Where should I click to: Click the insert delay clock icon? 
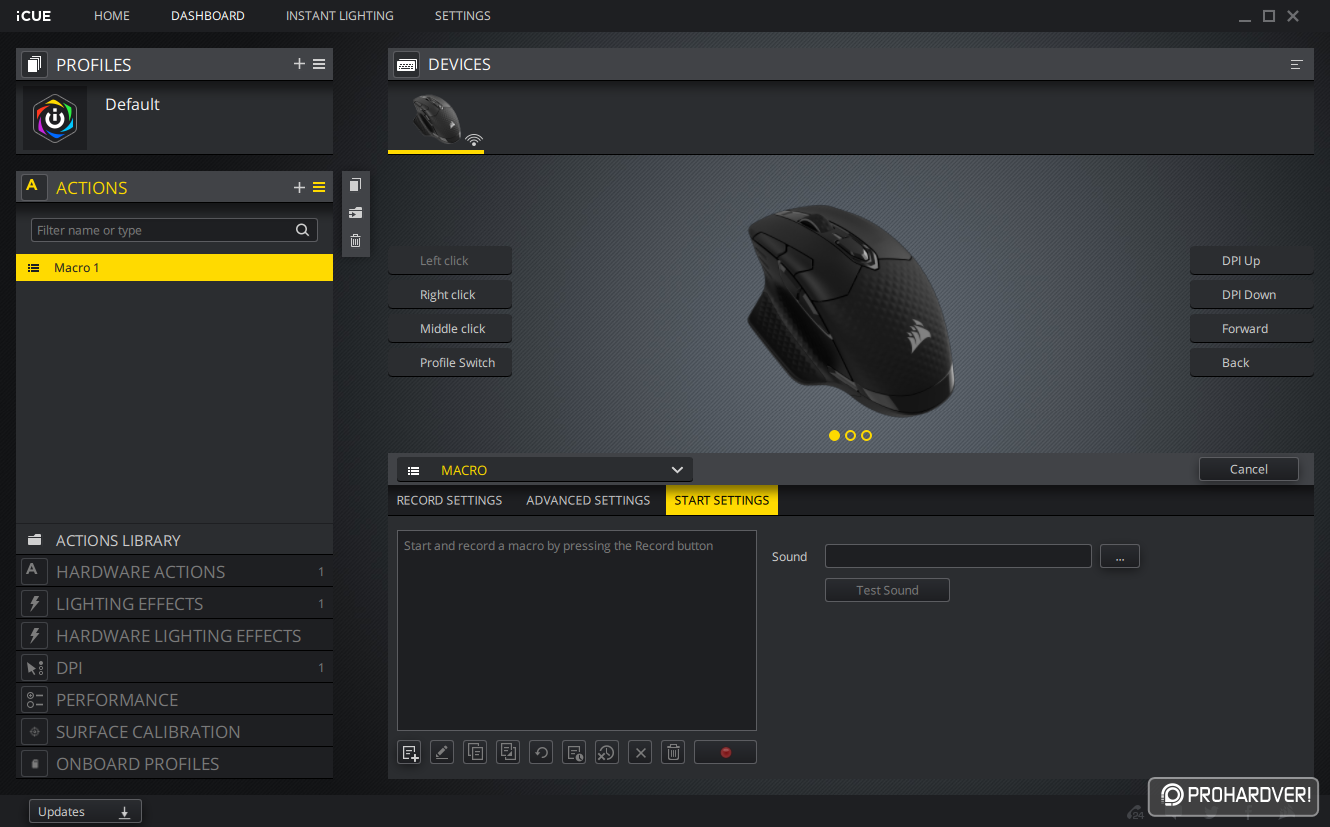coord(574,752)
